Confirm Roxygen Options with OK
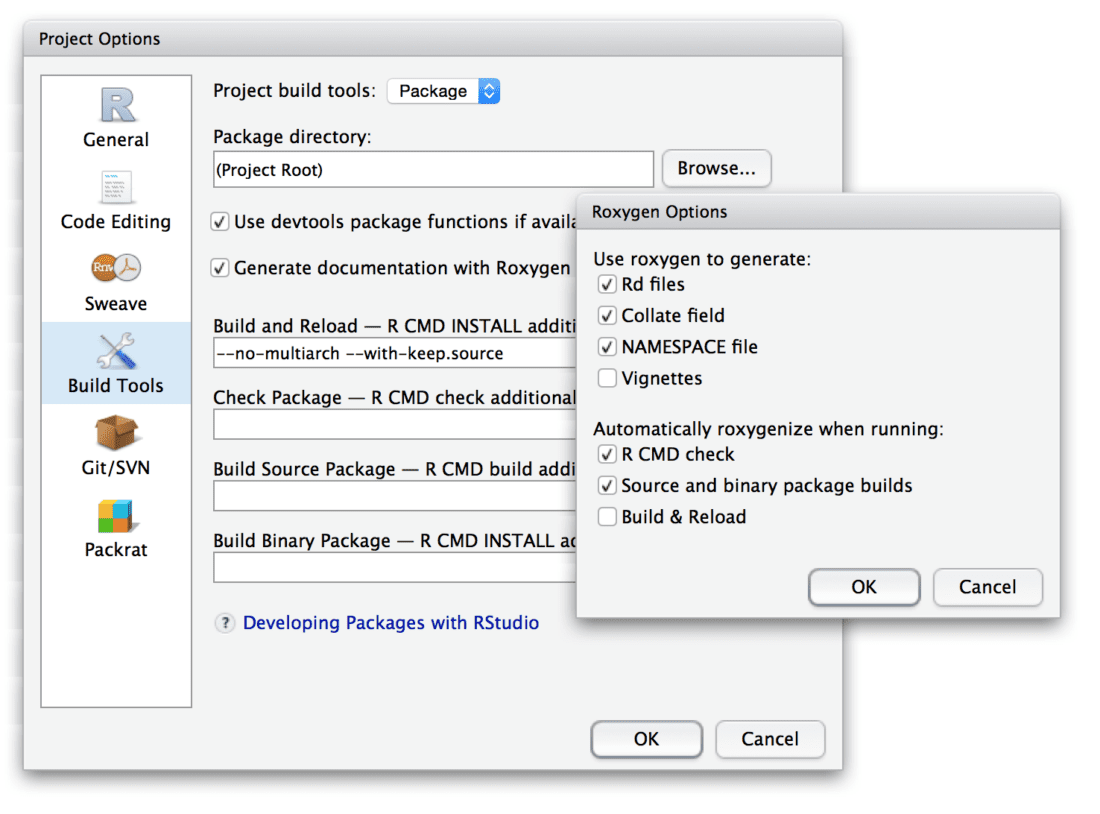1100x814 pixels. [x=863, y=587]
